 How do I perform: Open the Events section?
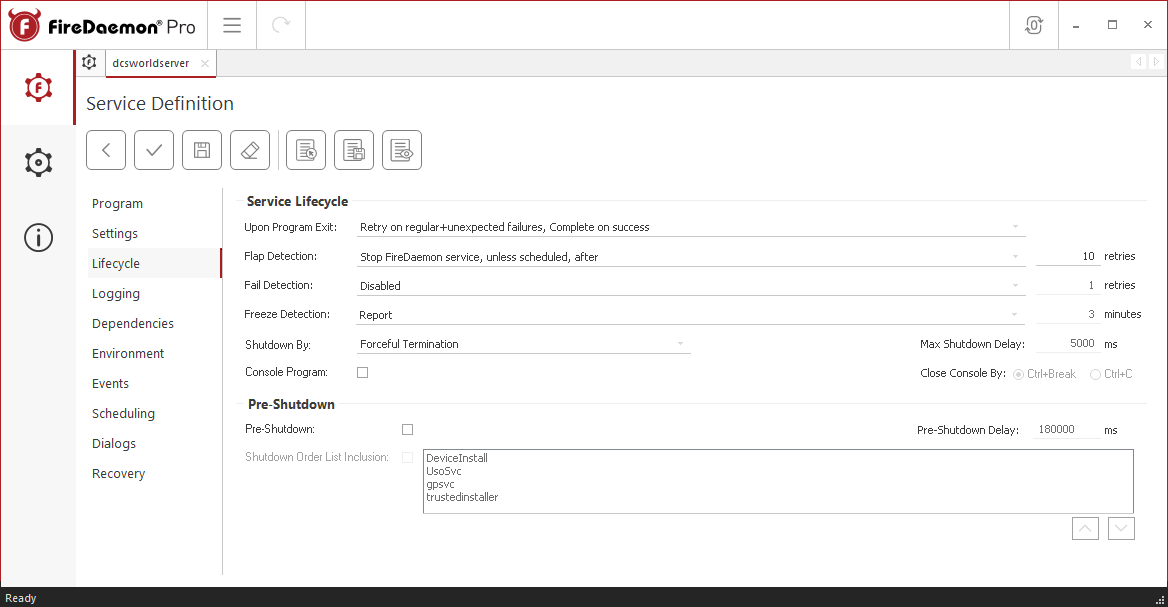(x=110, y=384)
